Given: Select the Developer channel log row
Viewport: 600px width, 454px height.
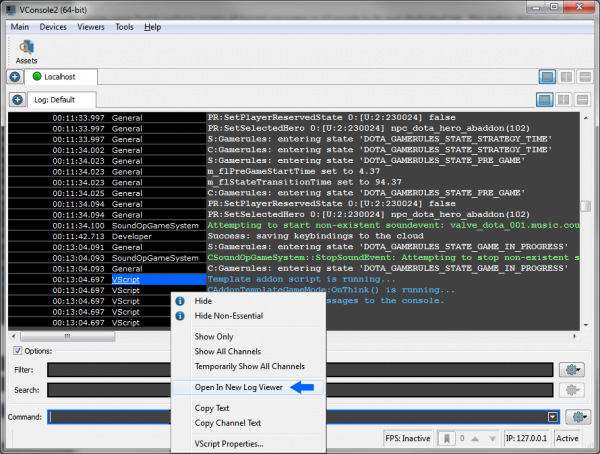Looking at the screenshot, I should click(294, 236).
